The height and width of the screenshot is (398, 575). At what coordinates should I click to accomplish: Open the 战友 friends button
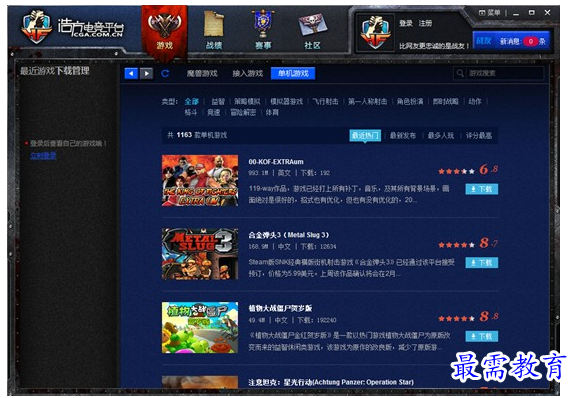click(483, 41)
